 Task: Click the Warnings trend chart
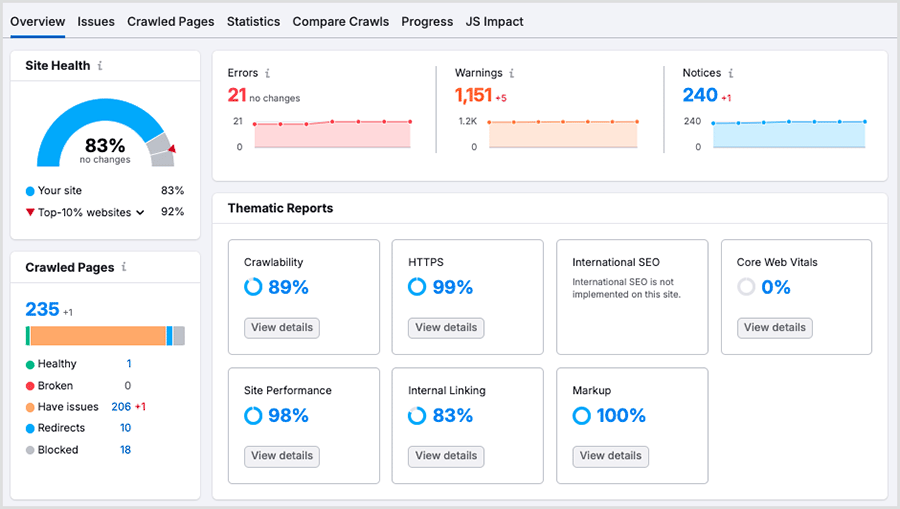[563, 134]
